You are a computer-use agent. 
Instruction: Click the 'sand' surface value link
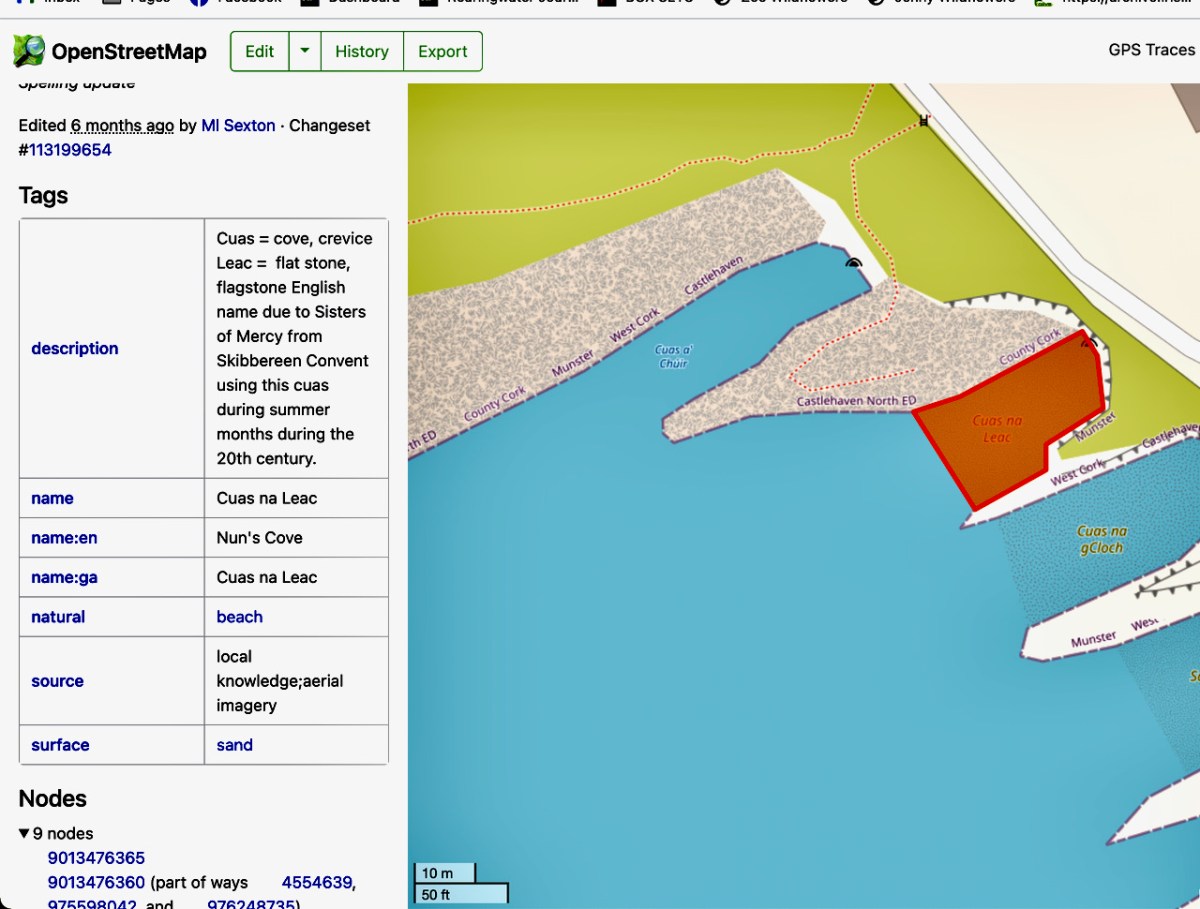click(234, 745)
